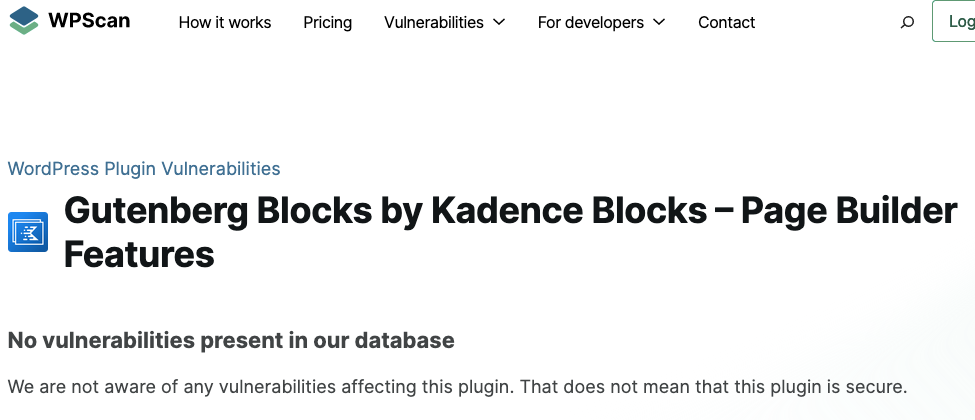Expand the chevron beside Vulnerabilities
The height and width of the screenshot is (420, 975).
pos(499,22)
